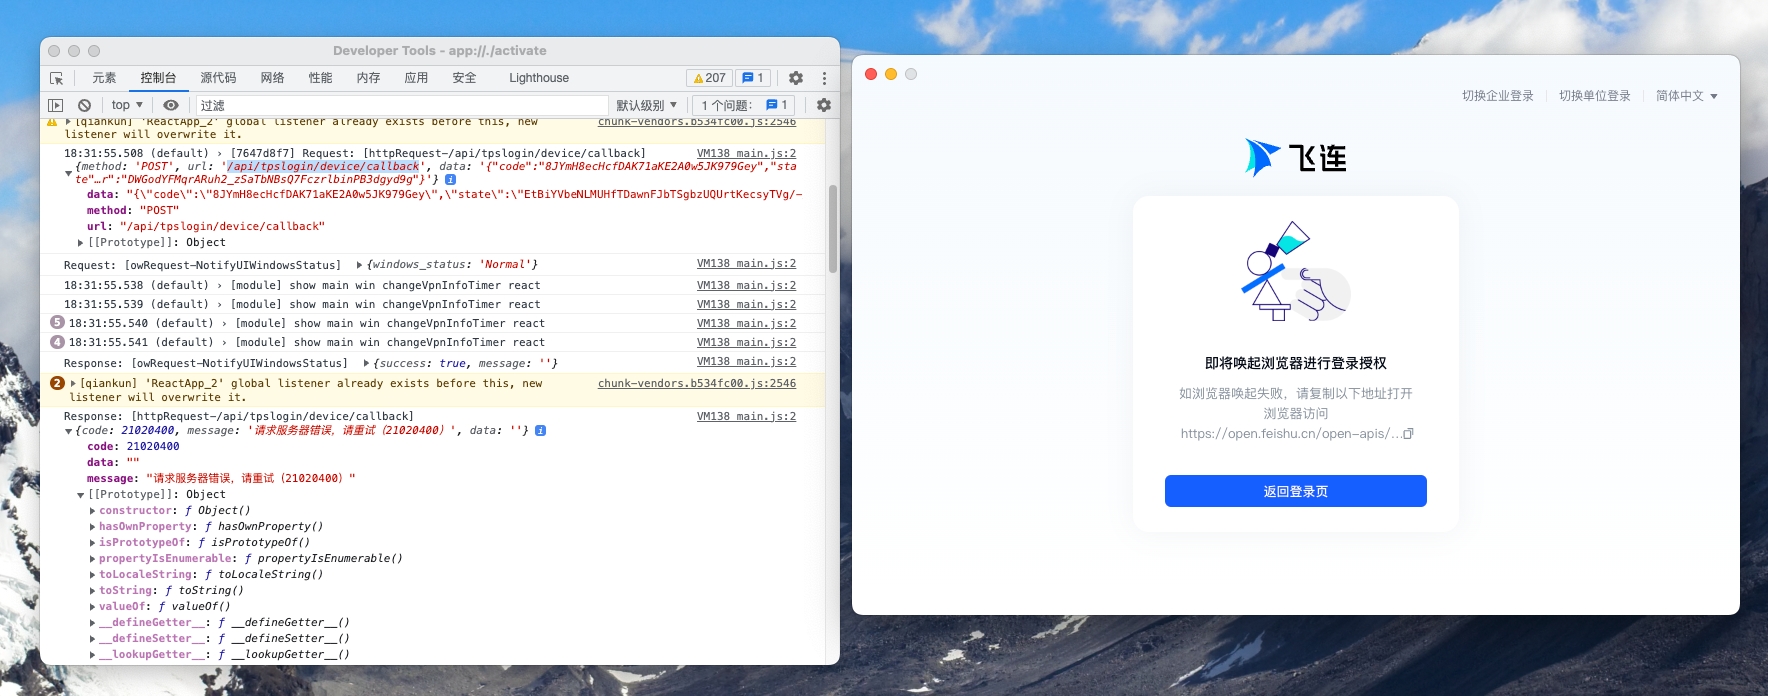Expand the isPrototypeOf property
This screenshot has width=1768, height=696.
click(93, 543)
